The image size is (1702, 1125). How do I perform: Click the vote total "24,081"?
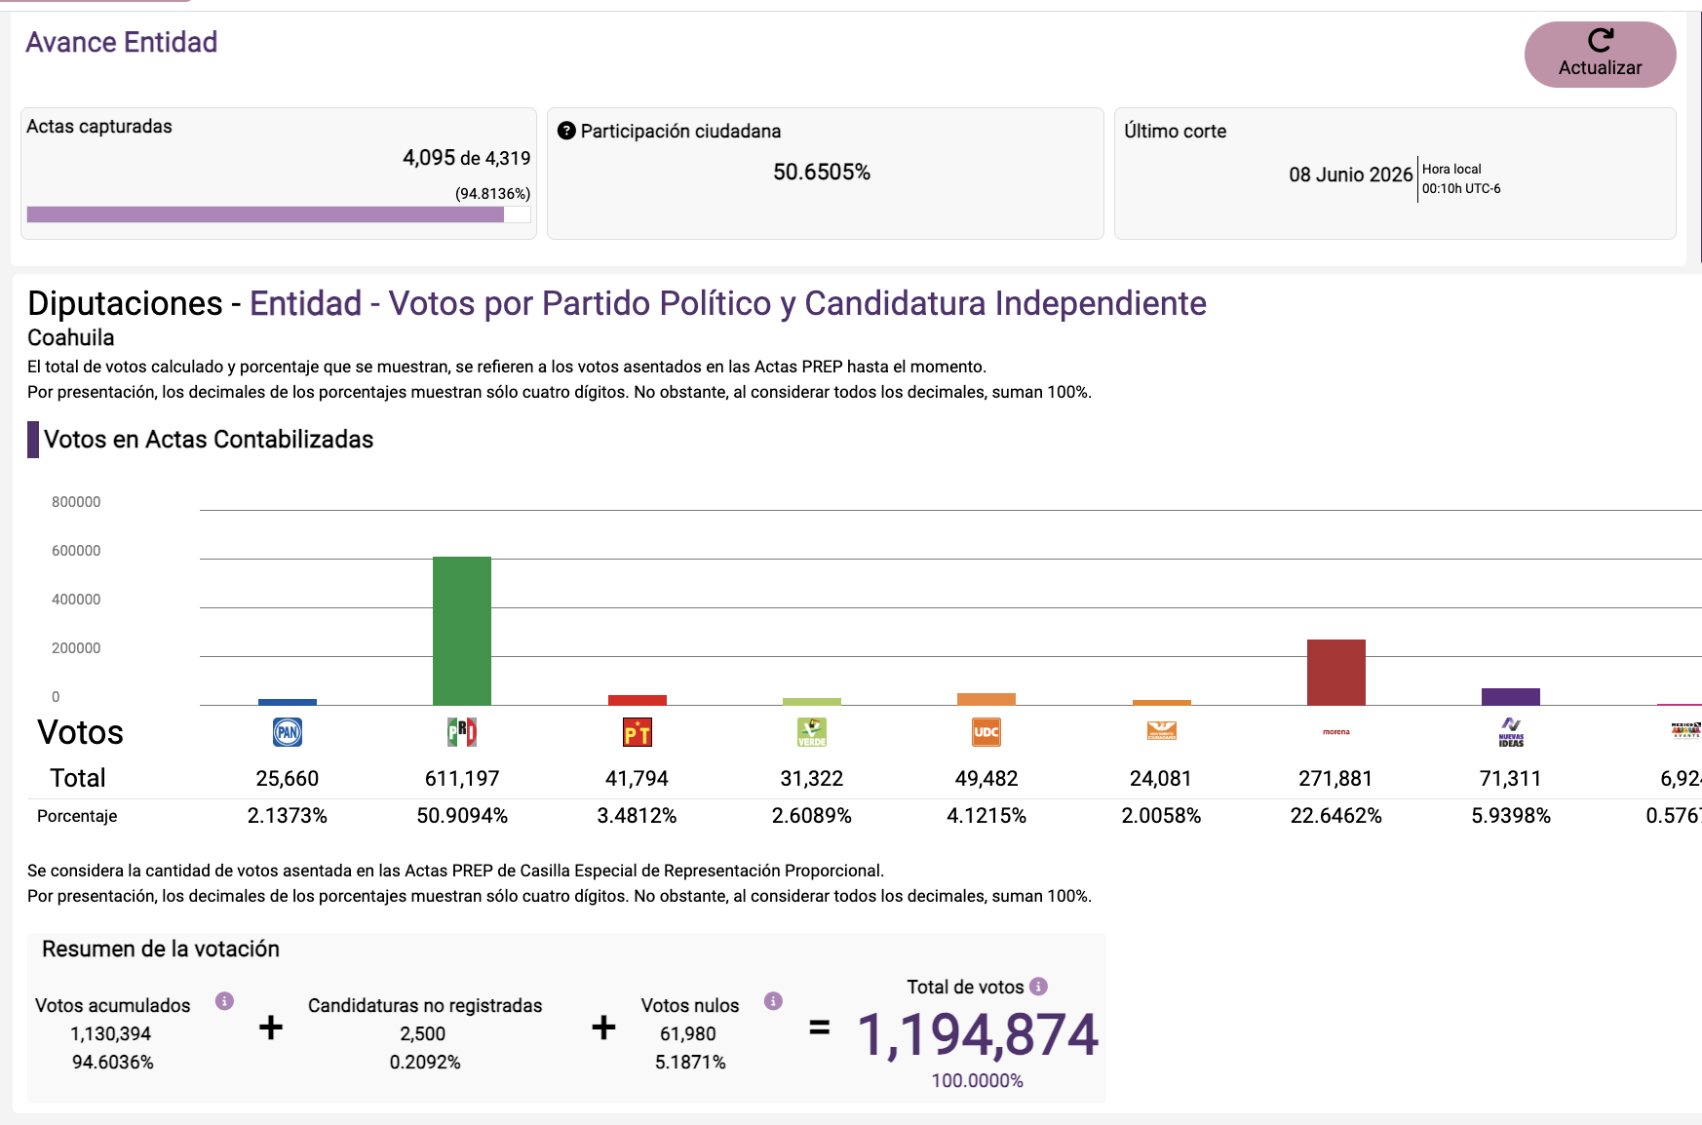click(x=1161, y=778)
